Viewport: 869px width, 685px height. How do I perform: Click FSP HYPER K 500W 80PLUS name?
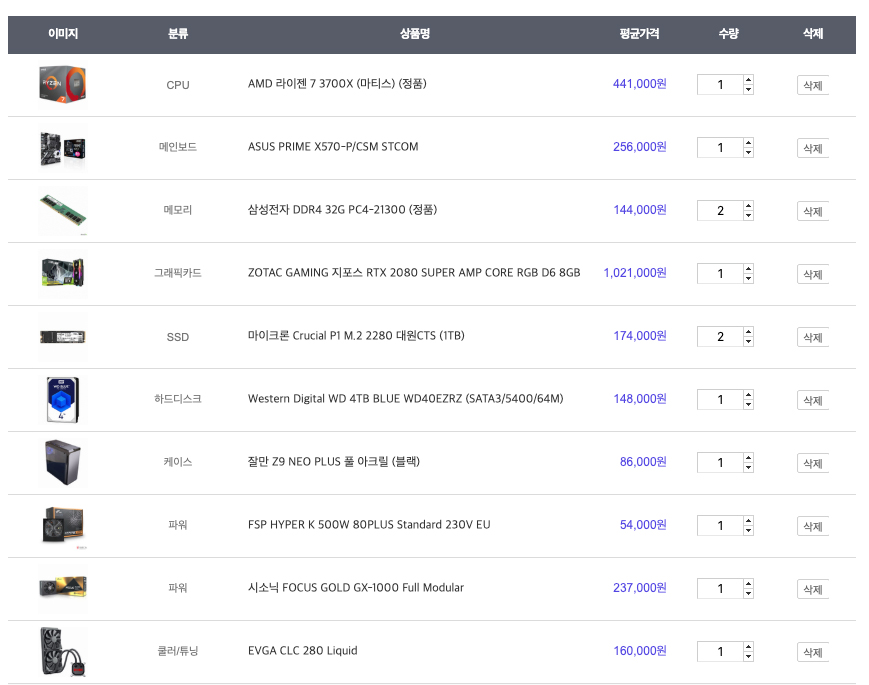click(x=369, y=525)
